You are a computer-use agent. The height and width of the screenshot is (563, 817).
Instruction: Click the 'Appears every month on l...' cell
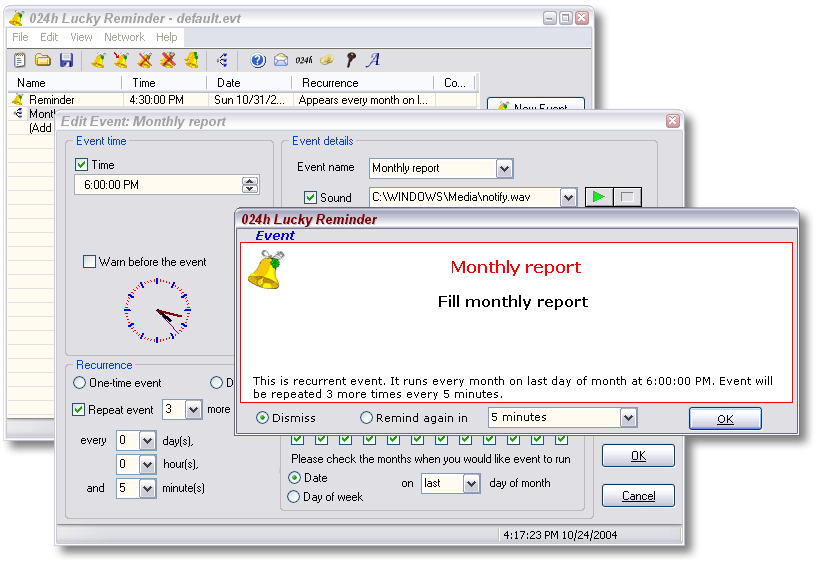(363, 99)
